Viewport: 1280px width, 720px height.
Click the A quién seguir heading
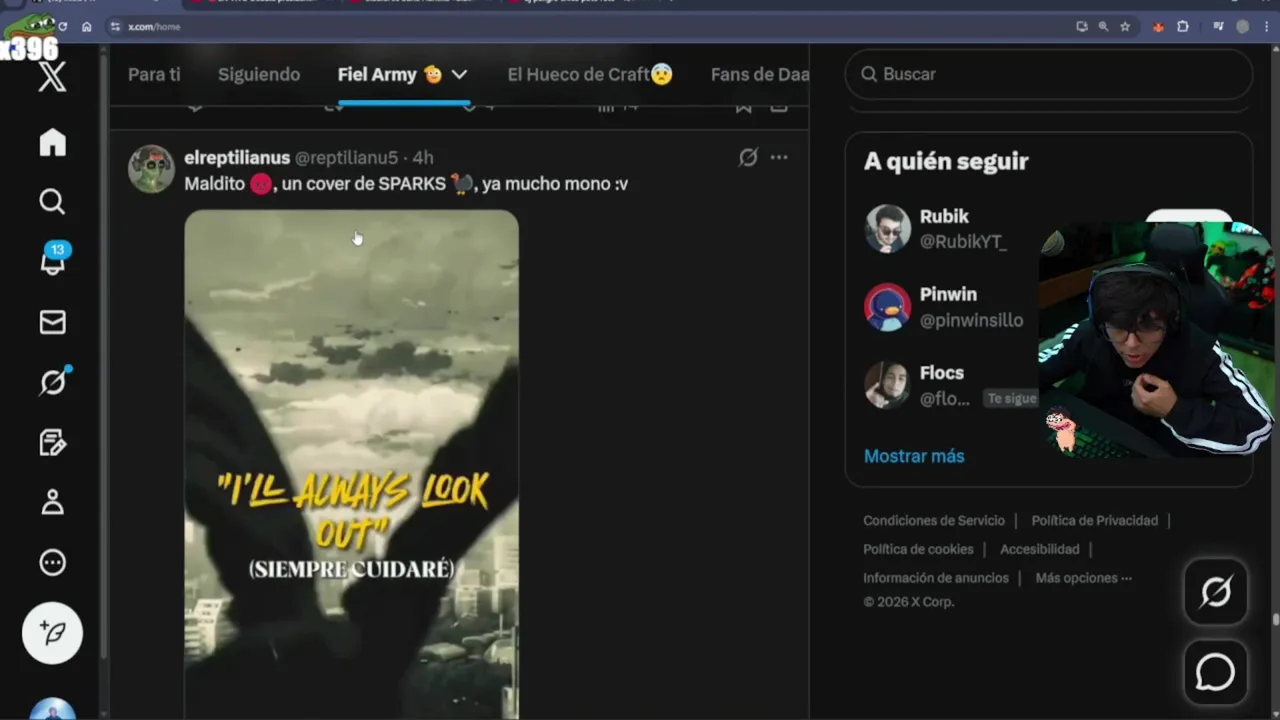946,161
